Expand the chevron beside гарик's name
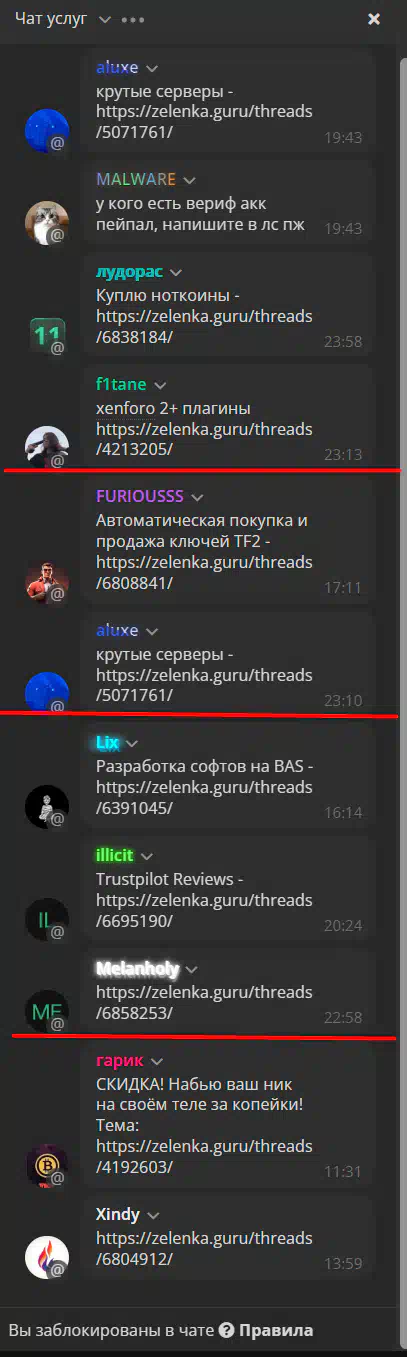Image resolution: width=407 pixels, height=1357 pixels. [156, 1061]
